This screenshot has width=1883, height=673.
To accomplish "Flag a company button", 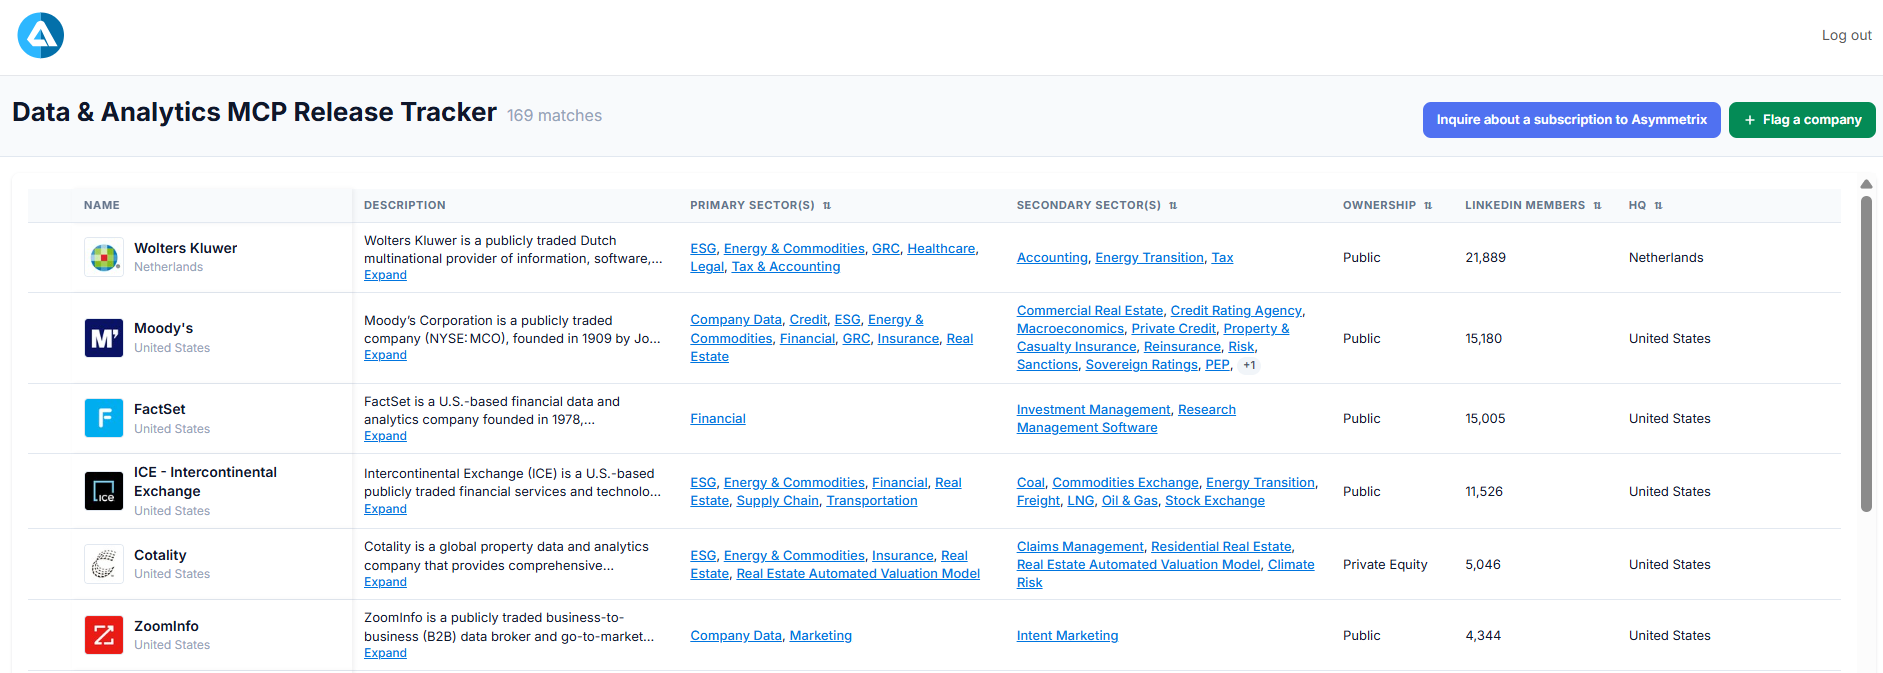I will (1802, 120).
